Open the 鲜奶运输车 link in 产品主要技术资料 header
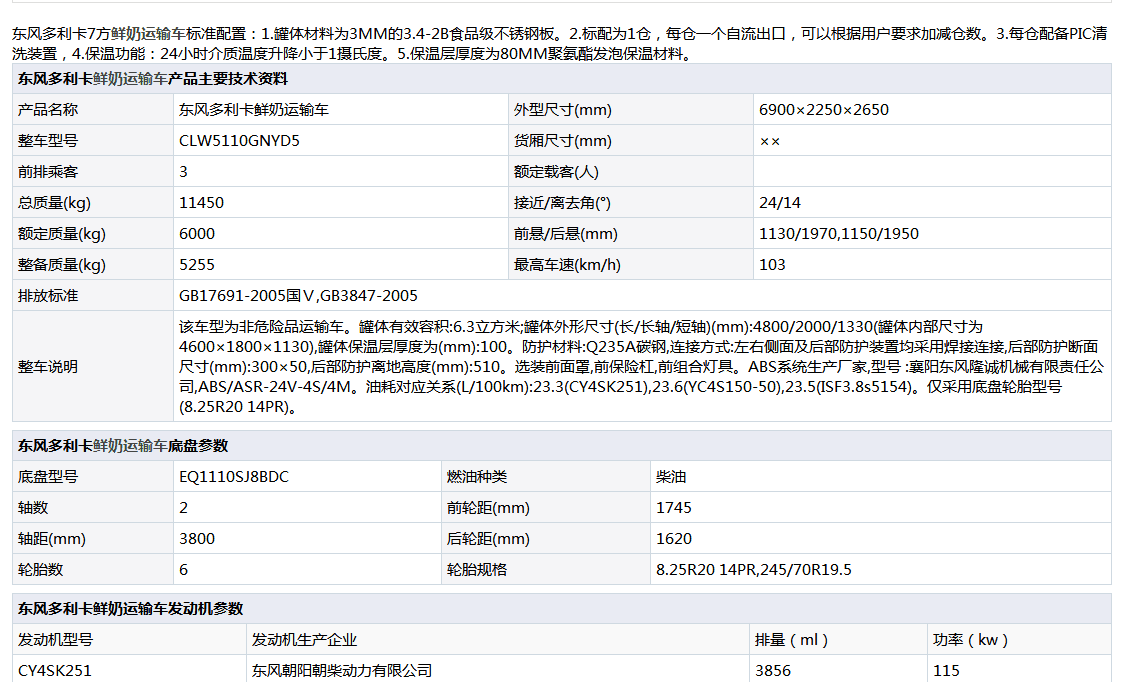The image size is (1124, 682). click(130, 79)
